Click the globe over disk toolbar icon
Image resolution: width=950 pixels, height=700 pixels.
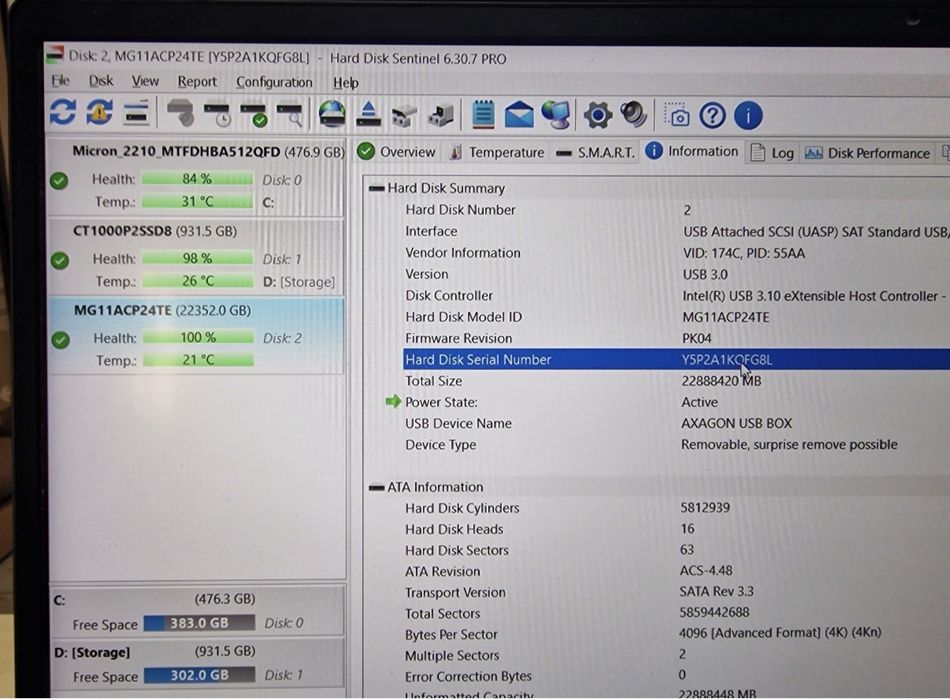click(333, 114)
